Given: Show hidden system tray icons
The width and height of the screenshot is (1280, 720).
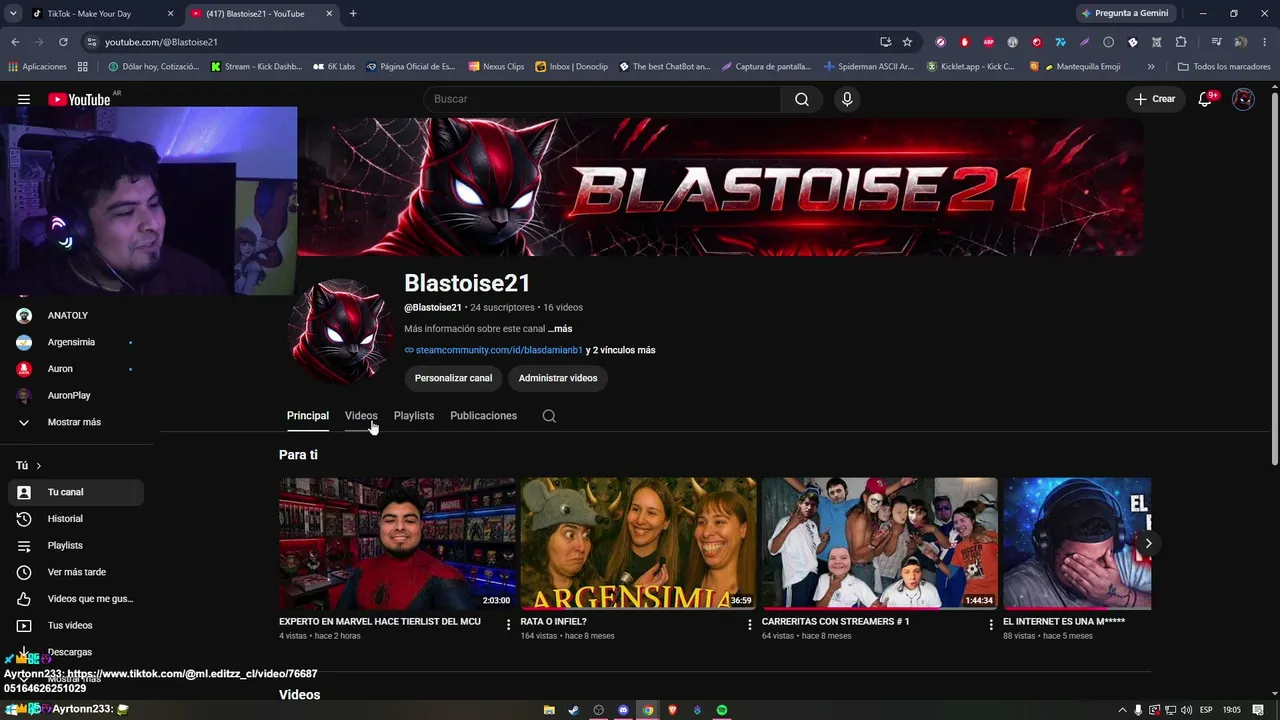Looking at the screenshot, I should pos(1121,710).
